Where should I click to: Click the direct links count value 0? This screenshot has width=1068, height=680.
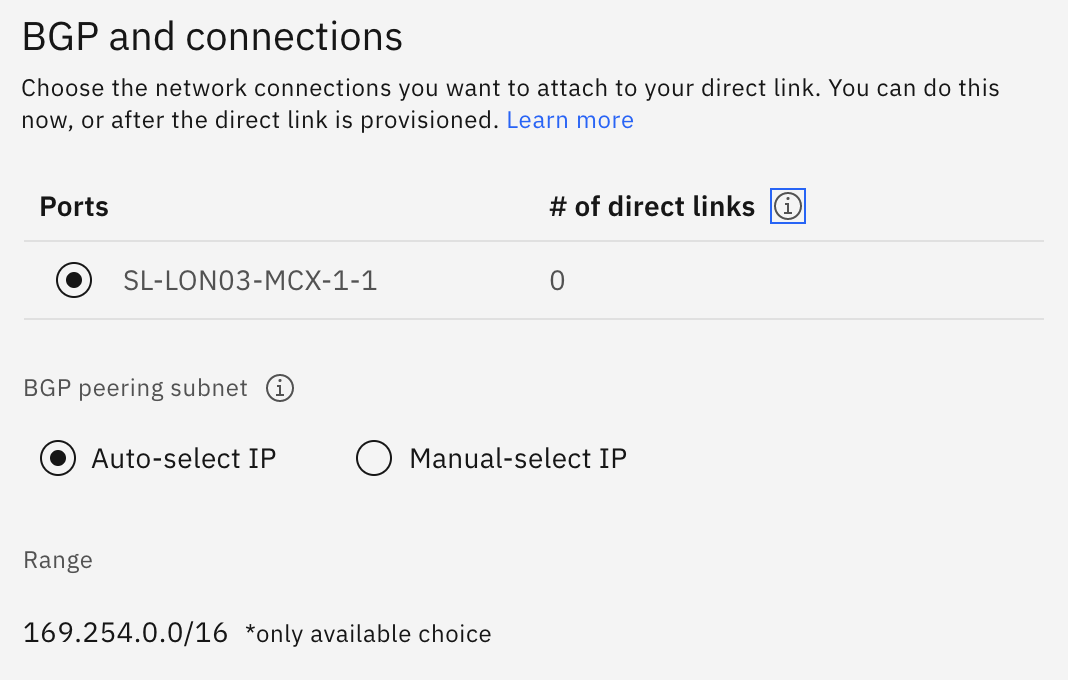click(557, 281)
